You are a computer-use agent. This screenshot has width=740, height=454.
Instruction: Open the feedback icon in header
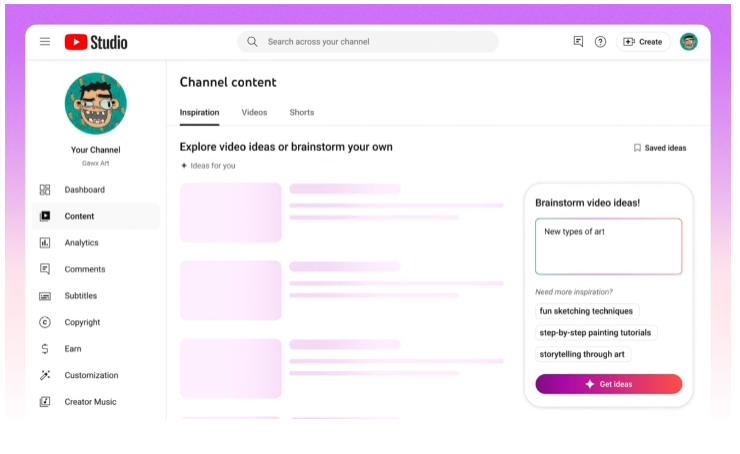[x=578, y=42]
